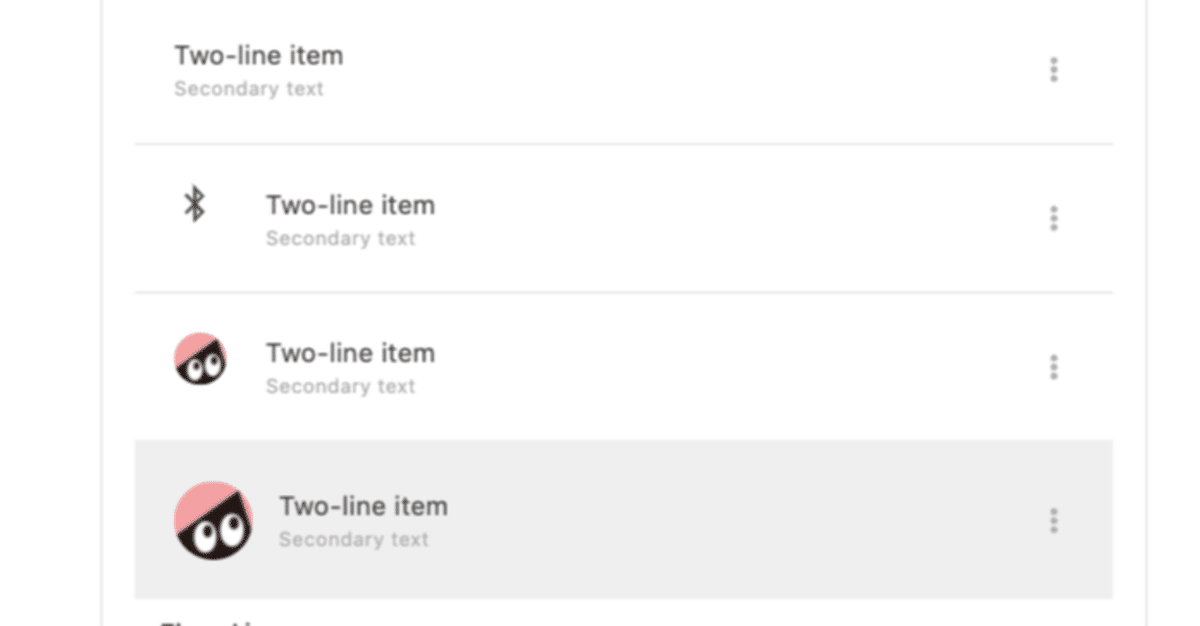Click "Secondary text" beside the small avatar
The height and width of the screenshot is (626, 1200).
(340, 387)
